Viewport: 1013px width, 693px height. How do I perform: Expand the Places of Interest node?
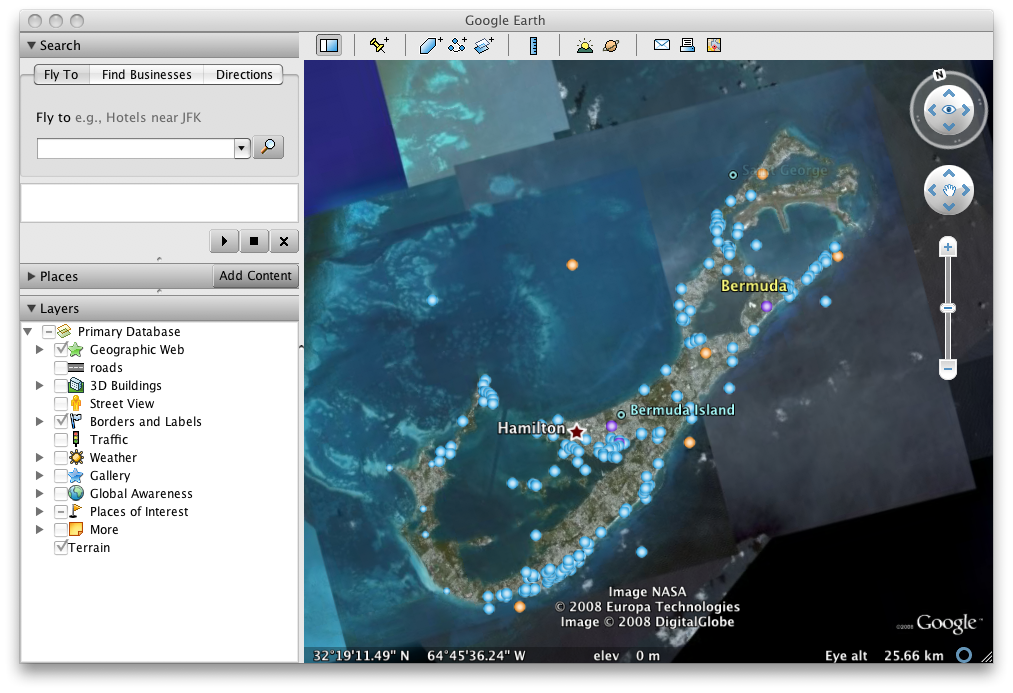coord(39,512)
